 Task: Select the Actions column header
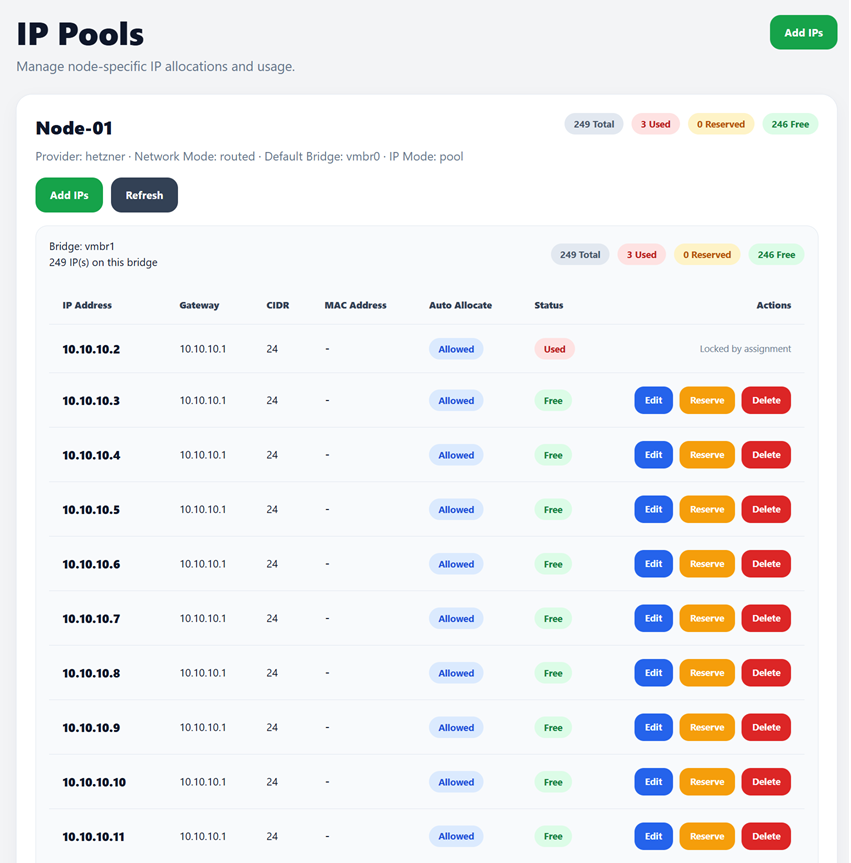click(x=773, y=305)
